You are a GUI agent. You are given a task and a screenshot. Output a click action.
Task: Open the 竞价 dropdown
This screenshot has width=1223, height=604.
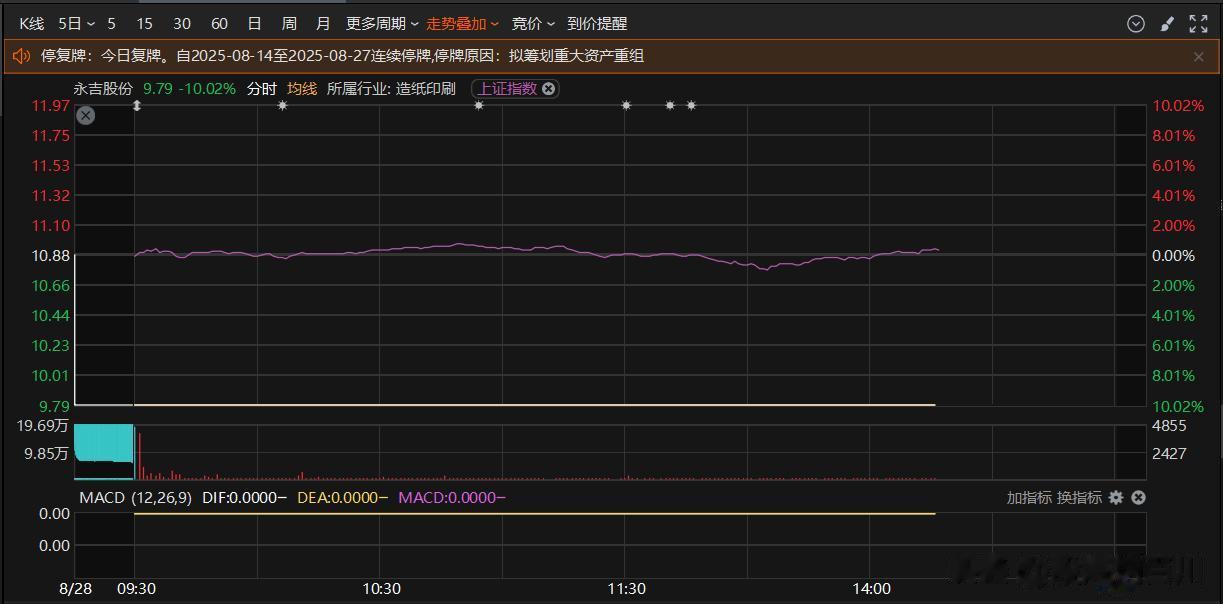pyautogui.click(x=533, y=24)
